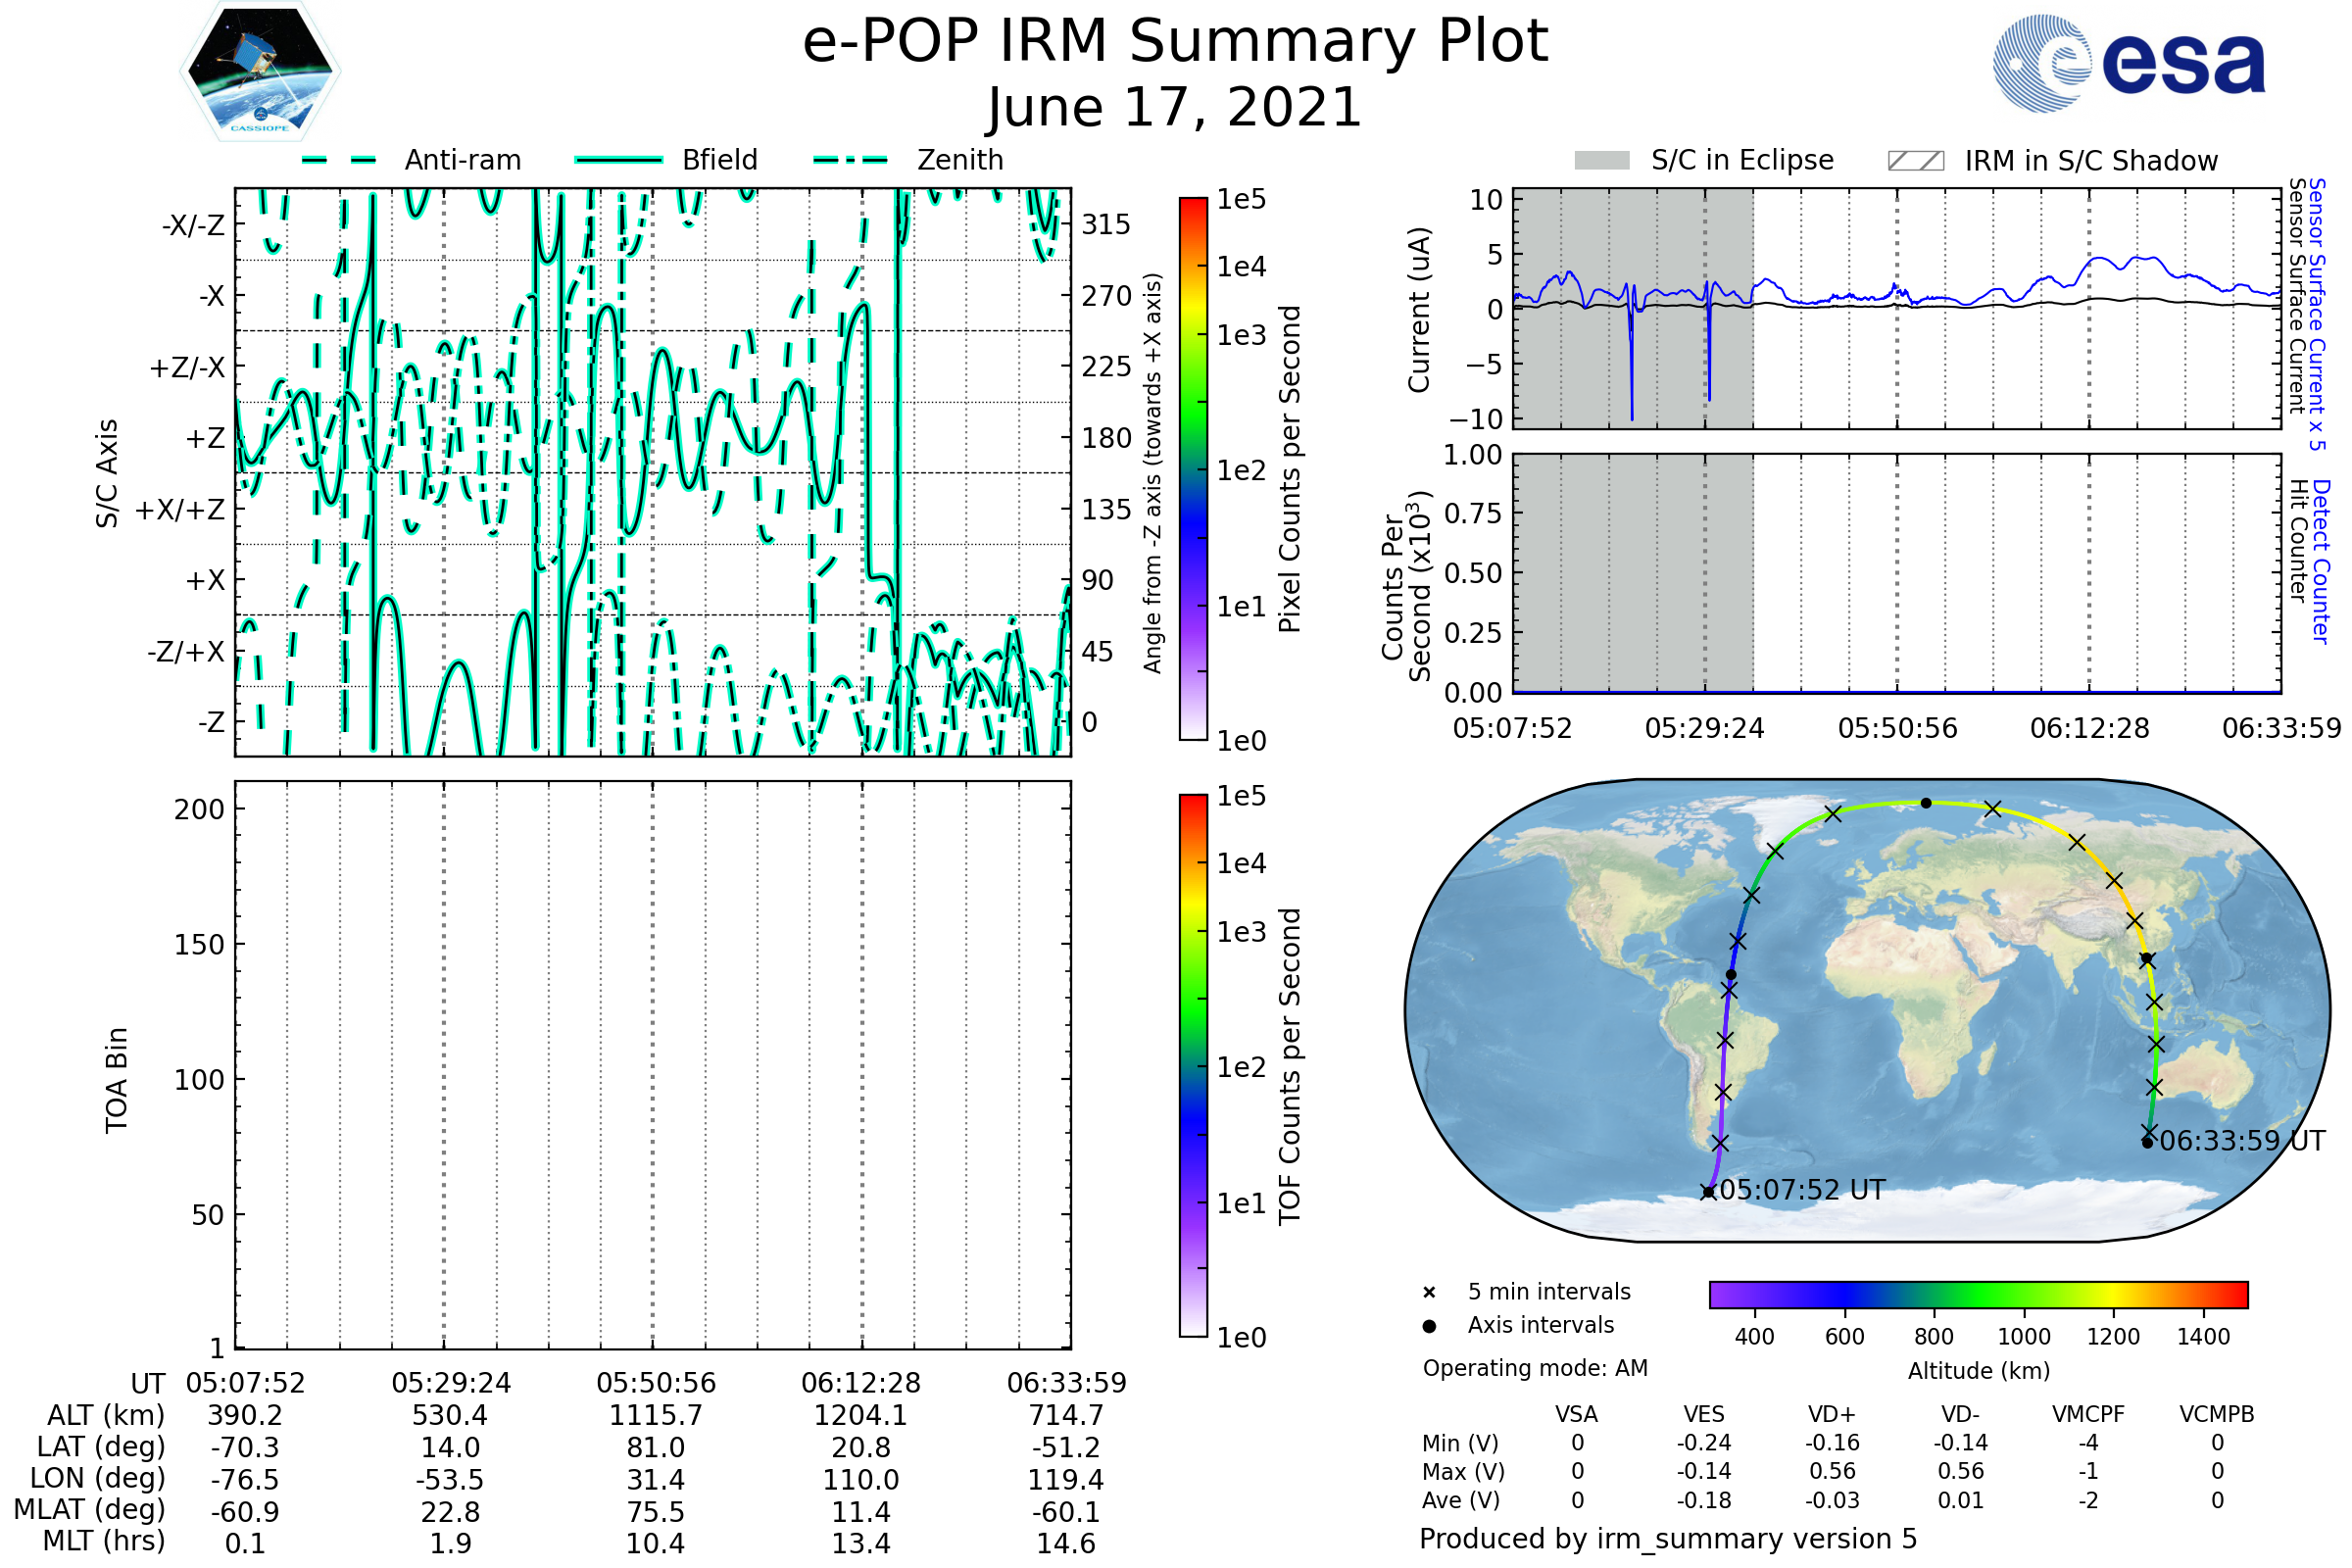Click the e-POP IRM Summary Plot title

1175,42
